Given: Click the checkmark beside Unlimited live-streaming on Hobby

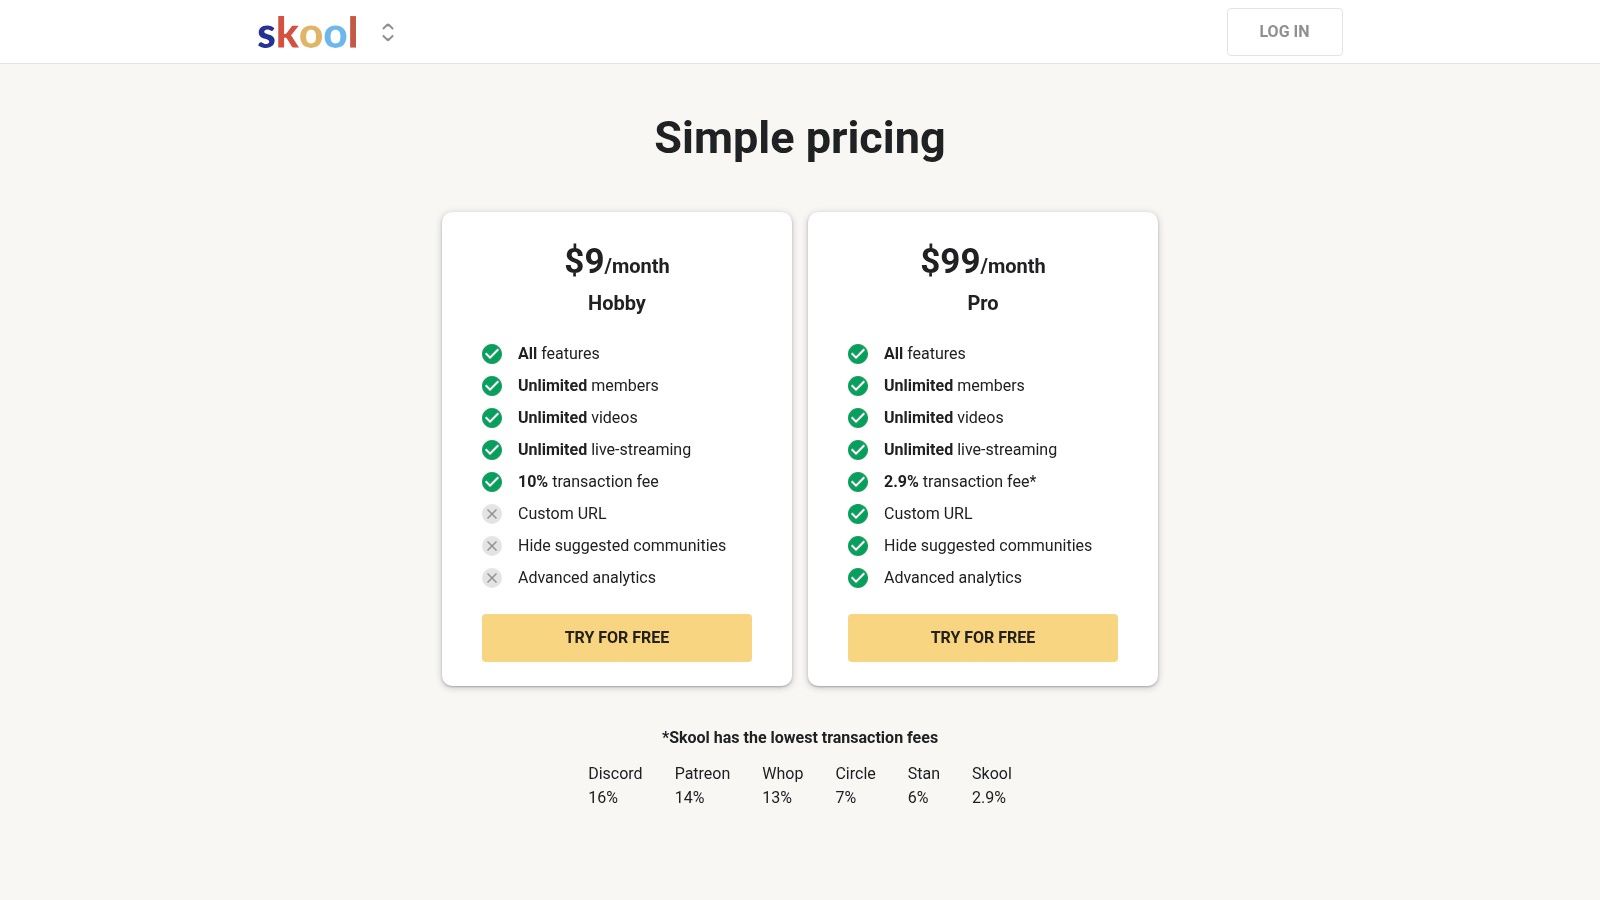Looking at the screenshot, I should [x=491, y=449].
